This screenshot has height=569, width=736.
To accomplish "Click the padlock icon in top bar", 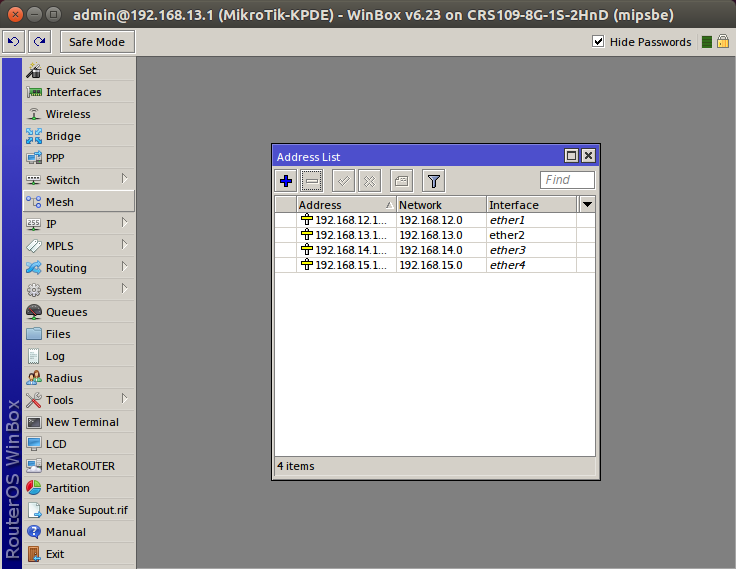I will click(723, 41).
